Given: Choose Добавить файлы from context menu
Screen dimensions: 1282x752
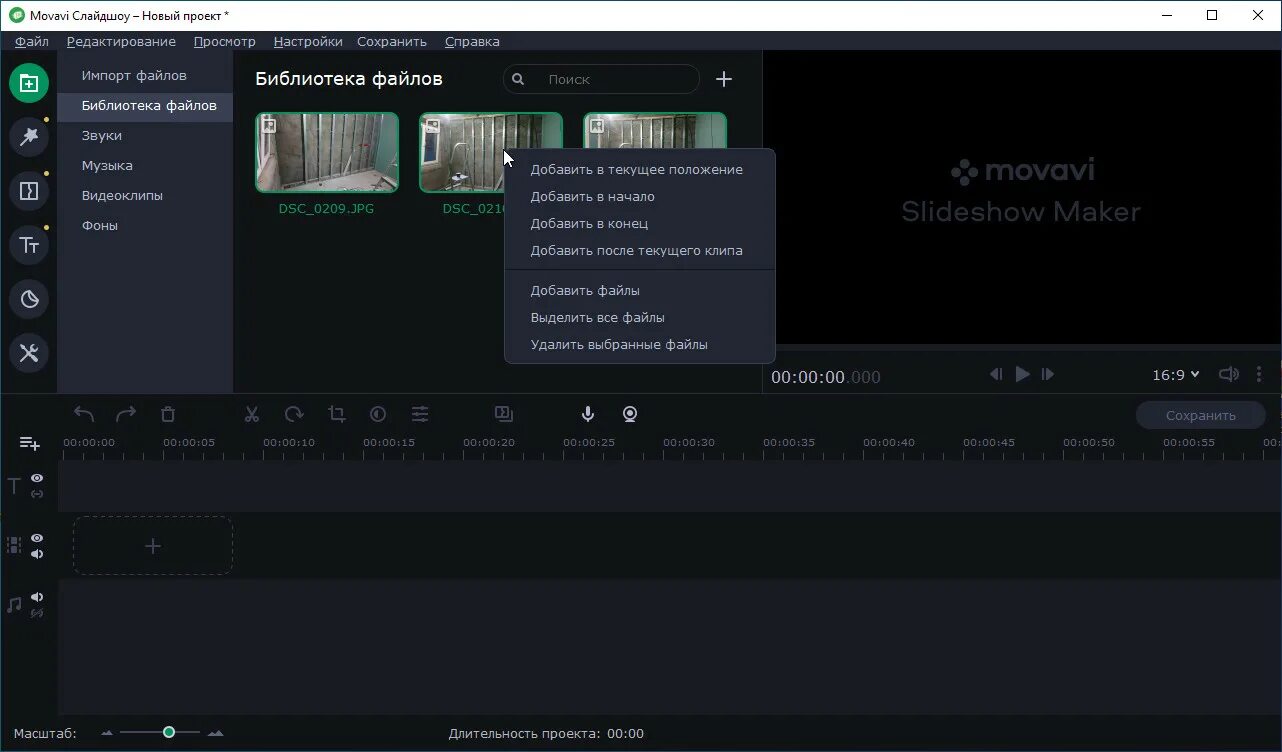Looking at the screenshot, I should click(640, 290).
